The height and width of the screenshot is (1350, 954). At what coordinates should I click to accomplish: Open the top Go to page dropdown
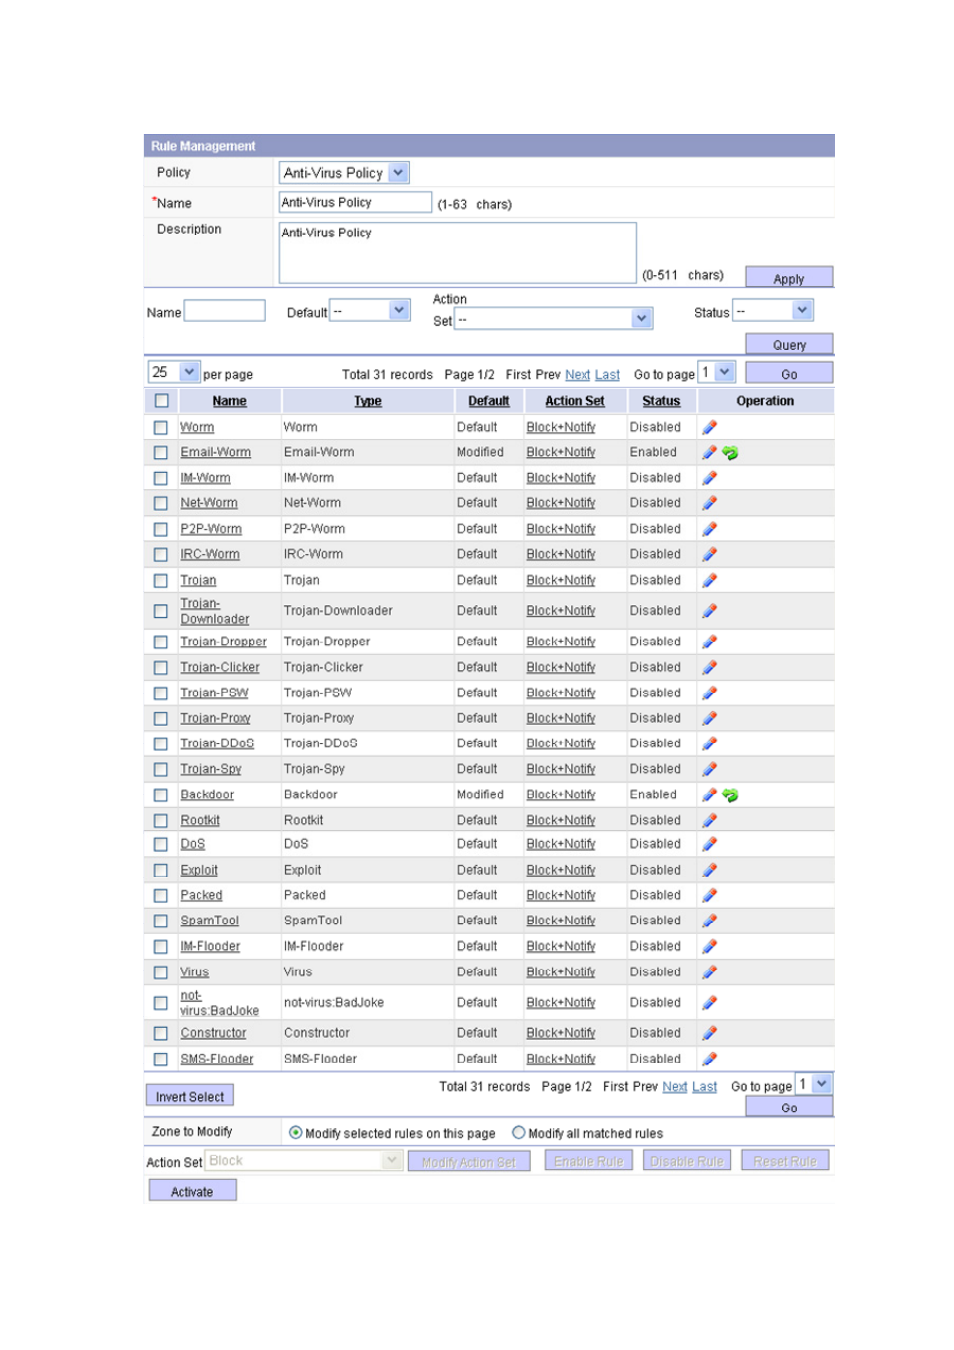coord(717,372)
